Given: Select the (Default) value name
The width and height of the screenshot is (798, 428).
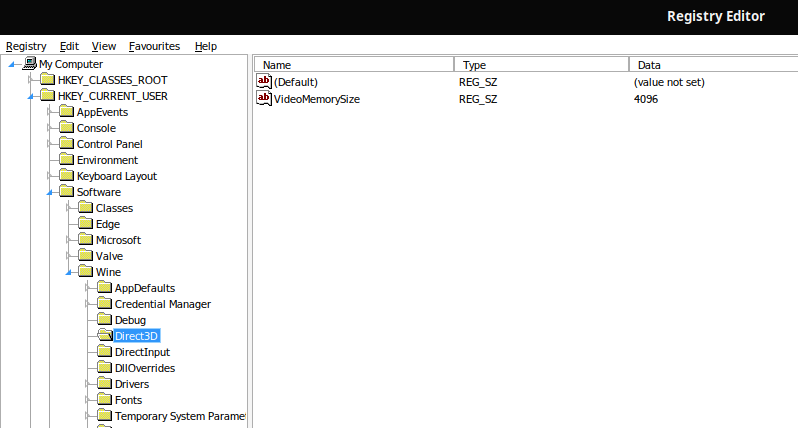Looking at the screenshot, I should (296, 82).
